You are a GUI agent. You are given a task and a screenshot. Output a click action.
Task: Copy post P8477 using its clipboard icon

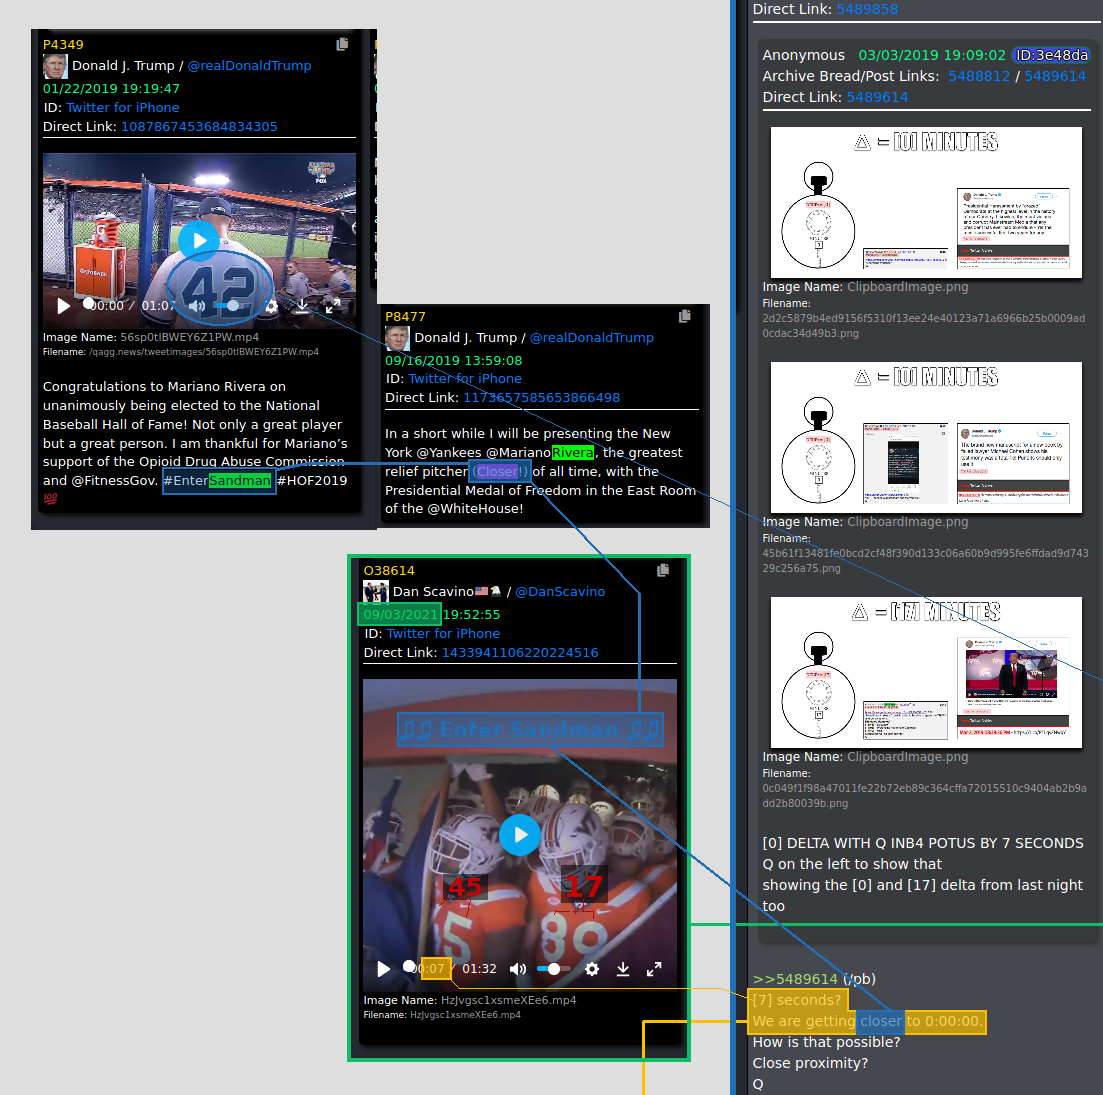[684, 316]
